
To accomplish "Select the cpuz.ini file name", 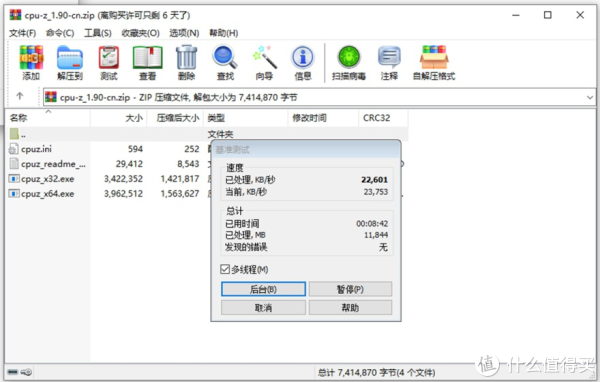I will tap(36, 149).
